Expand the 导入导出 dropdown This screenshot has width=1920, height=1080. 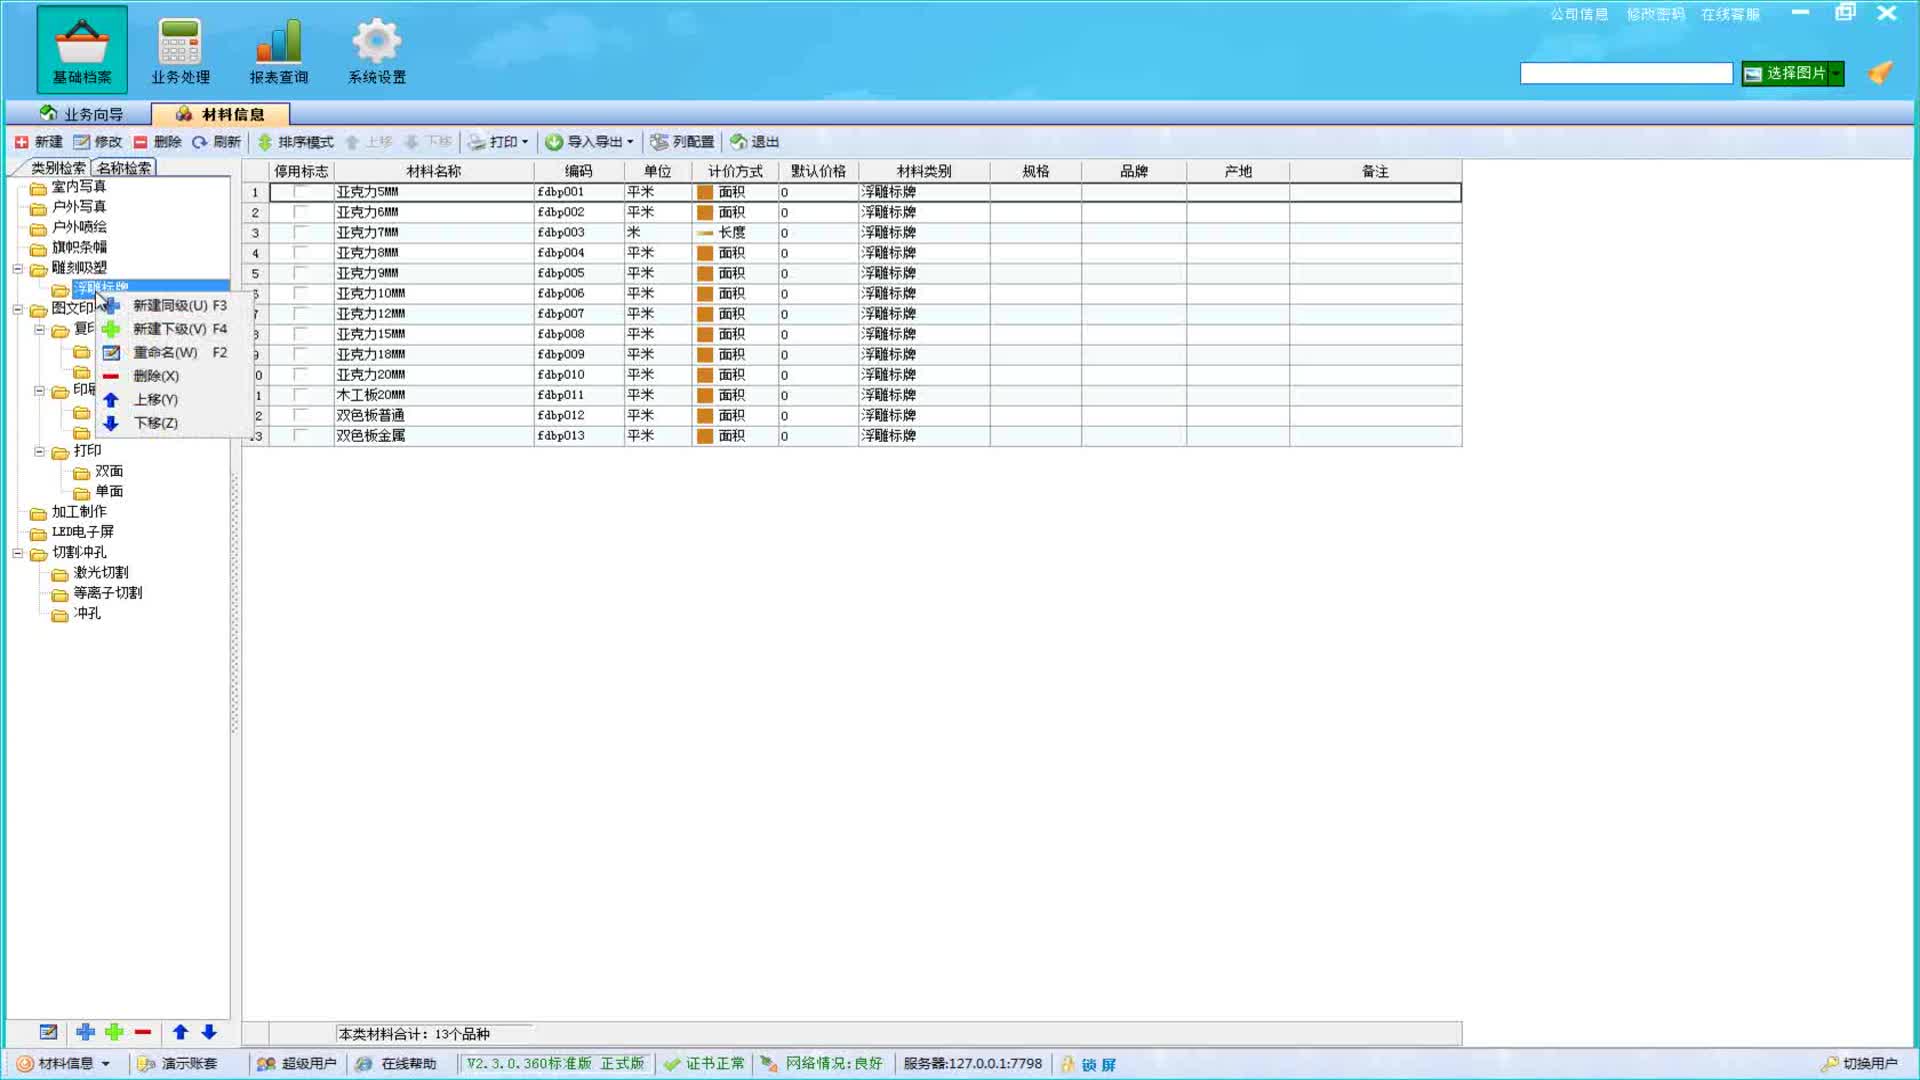point(630,142)
